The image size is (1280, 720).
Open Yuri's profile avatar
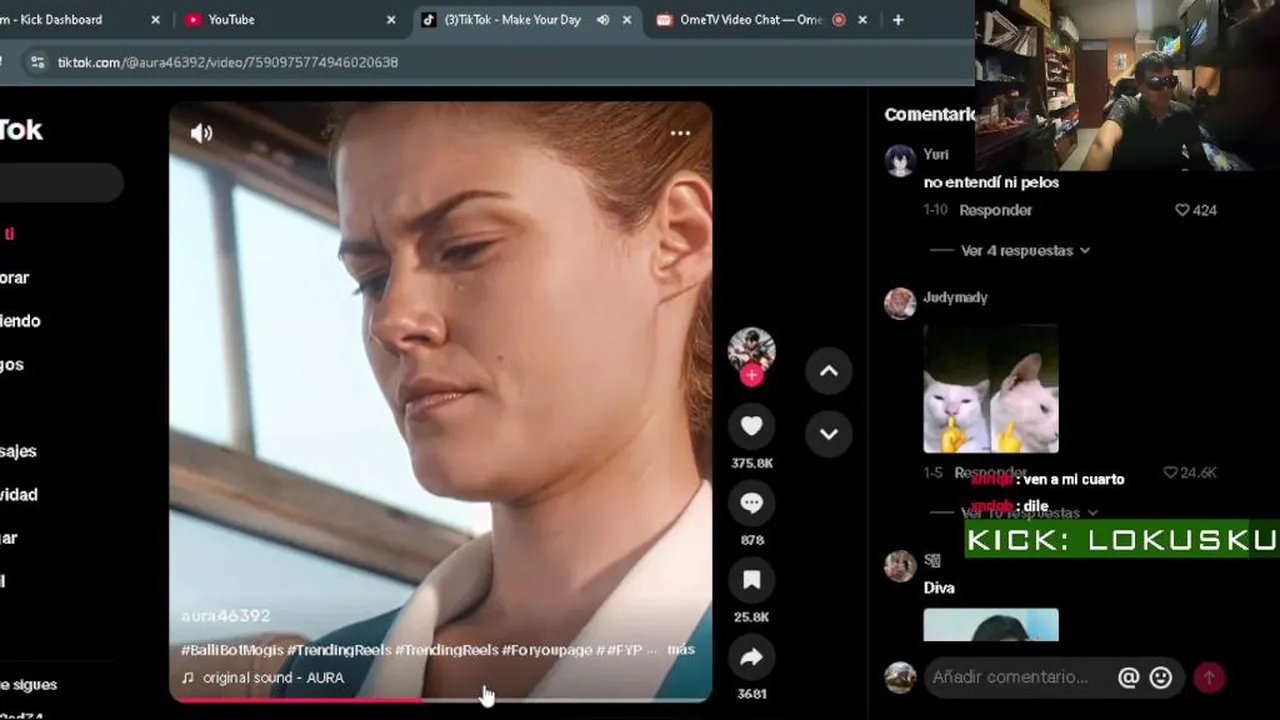click(900, 161)
